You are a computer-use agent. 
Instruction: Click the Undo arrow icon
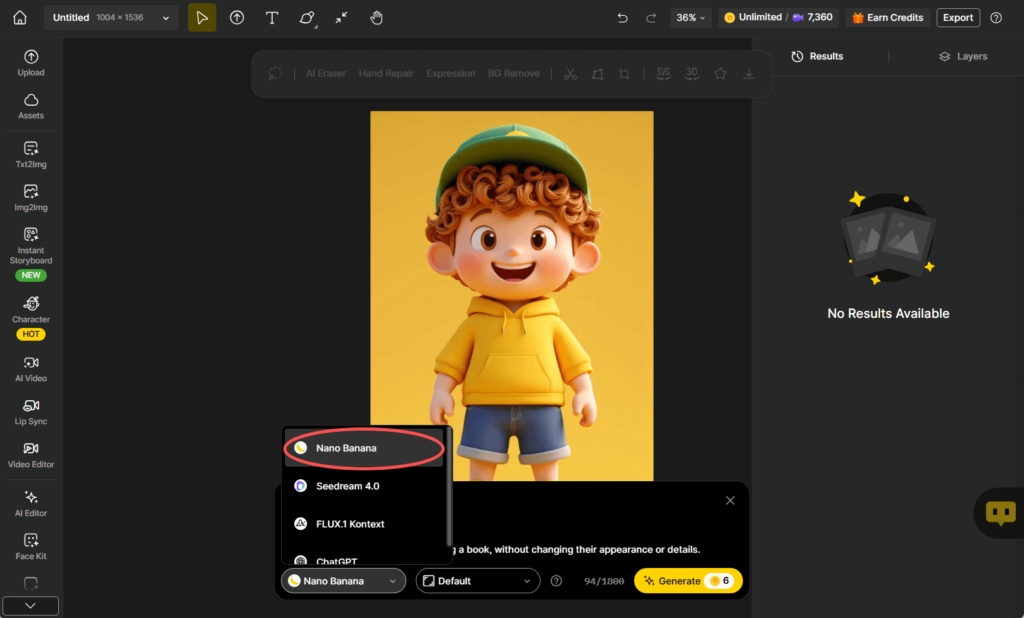pos(622,18)
